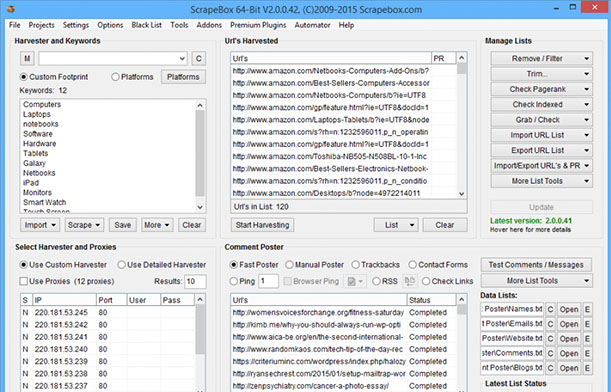This screenshot has height=392, width=611.
Task: Open the Premium Plugins menu
Action: coord(258,25)
